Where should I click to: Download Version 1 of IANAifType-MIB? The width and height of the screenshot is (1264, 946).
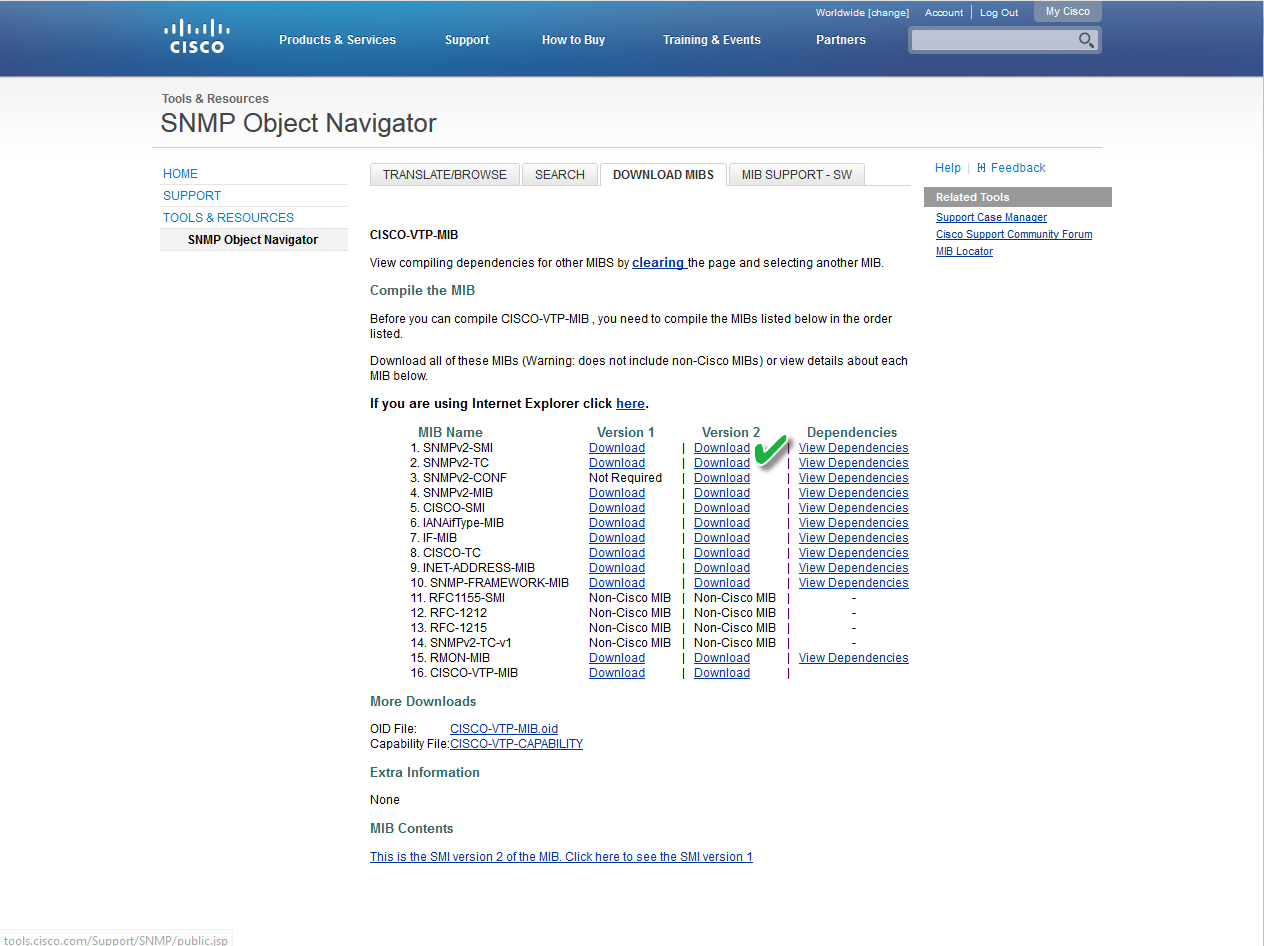(x=617, y=523)
